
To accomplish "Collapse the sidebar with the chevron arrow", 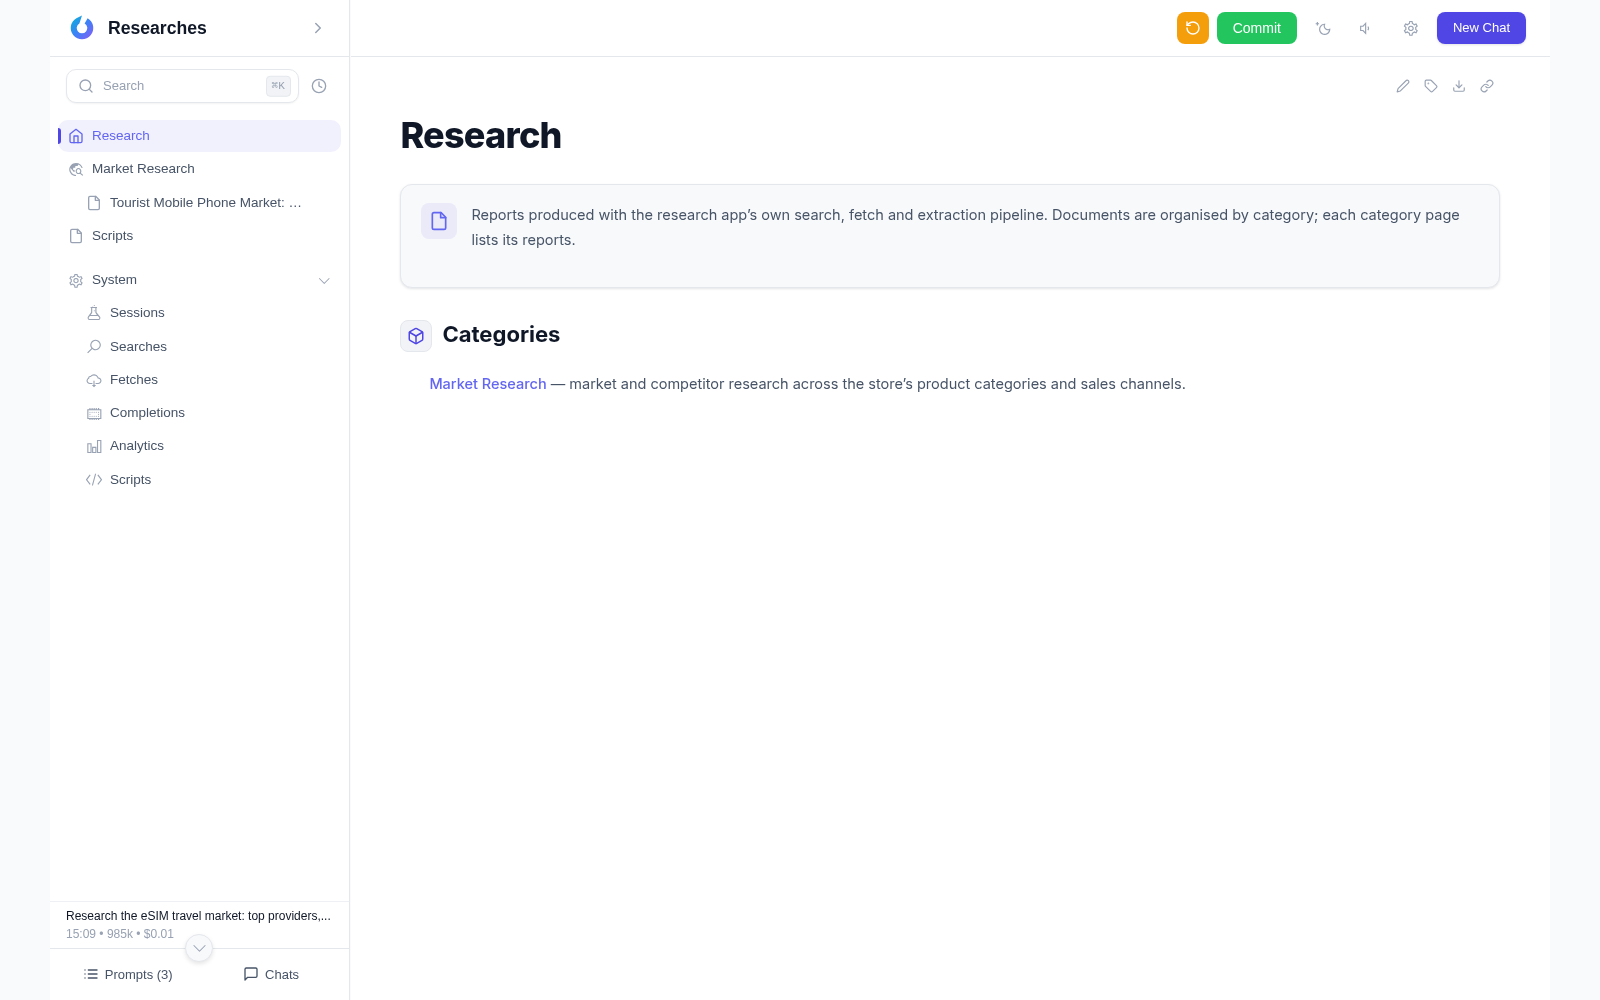I will (318, 28).
